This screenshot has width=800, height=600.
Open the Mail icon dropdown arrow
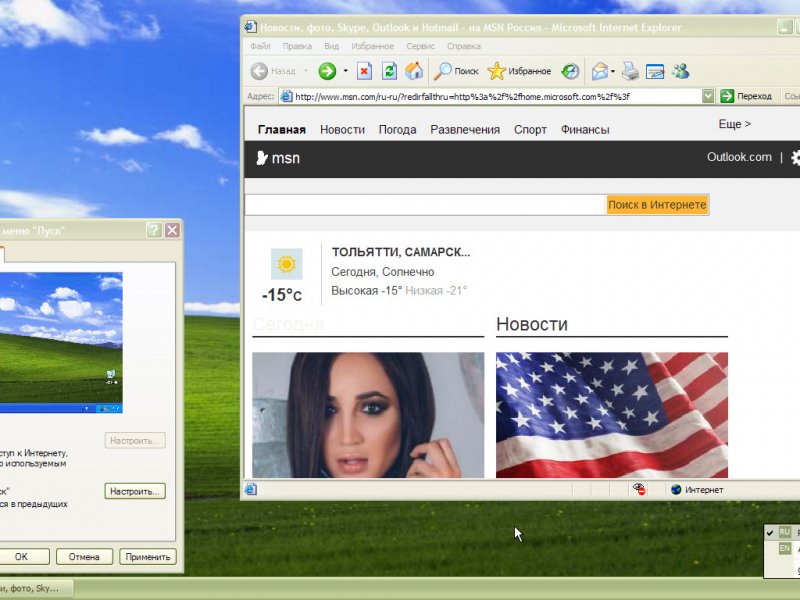point(613,71)
